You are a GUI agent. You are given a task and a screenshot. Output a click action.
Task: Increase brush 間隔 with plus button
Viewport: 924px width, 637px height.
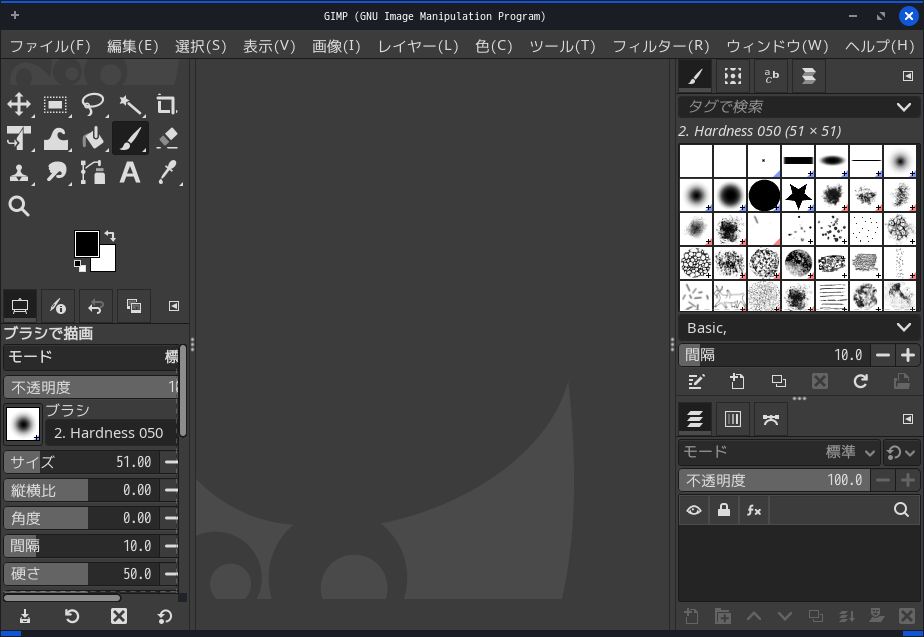908,355
